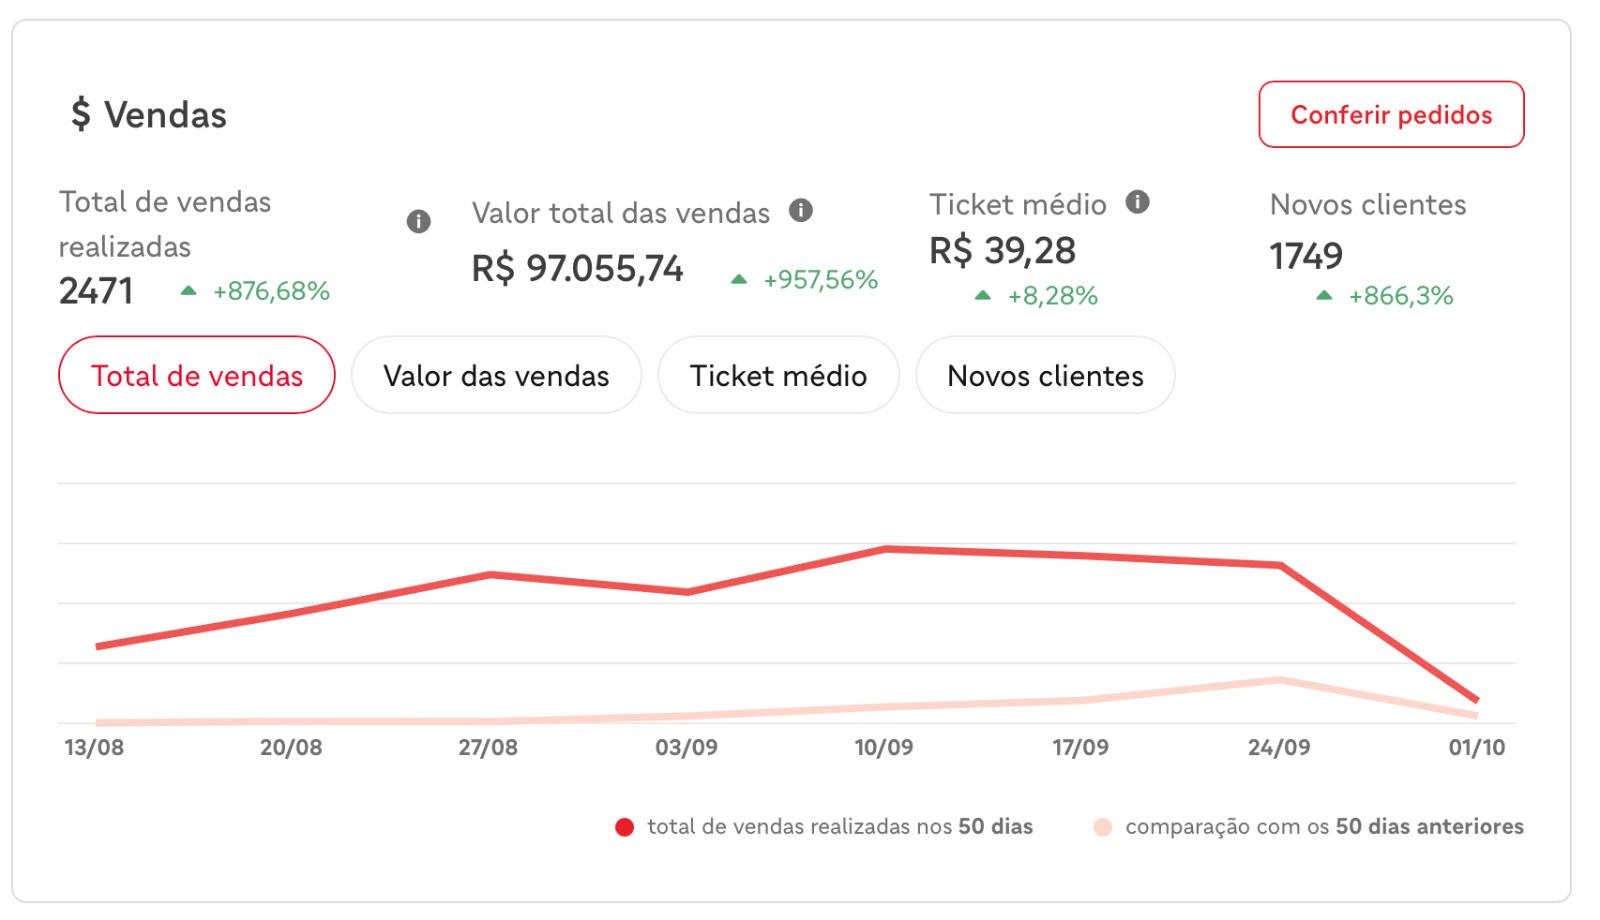Open the Novos clientes chart tab

1045,375
